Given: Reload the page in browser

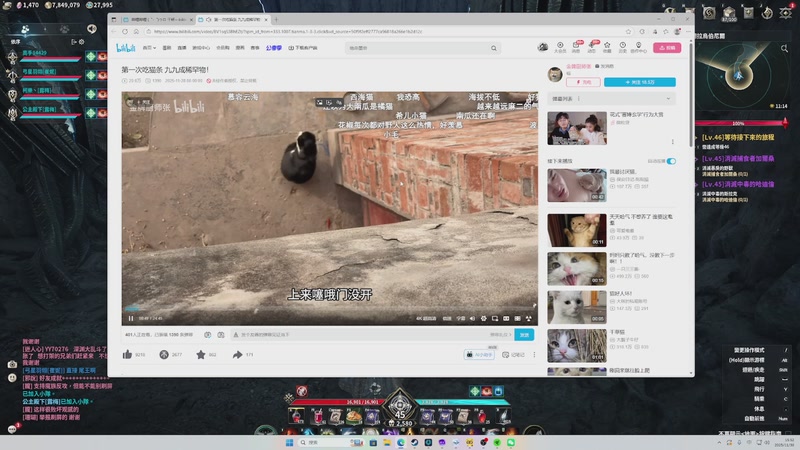Looking at the screenshot, I should 125,32.
